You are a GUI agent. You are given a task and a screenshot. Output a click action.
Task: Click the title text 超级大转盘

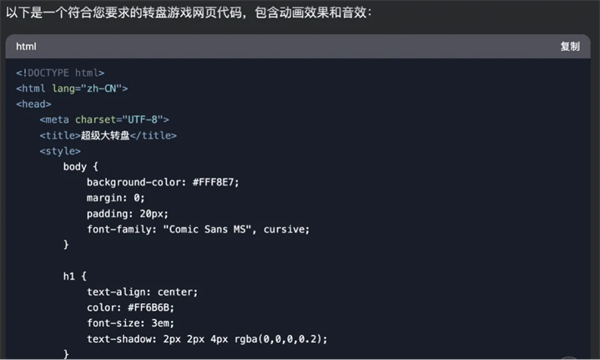(105, 135)
